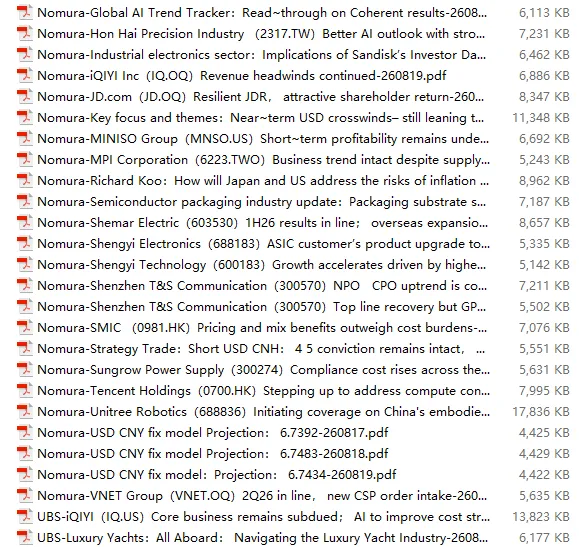Select file name Nomura-Shengyi Technology (600183)
This screenshot has width=579, height=547.
(262, 265)
